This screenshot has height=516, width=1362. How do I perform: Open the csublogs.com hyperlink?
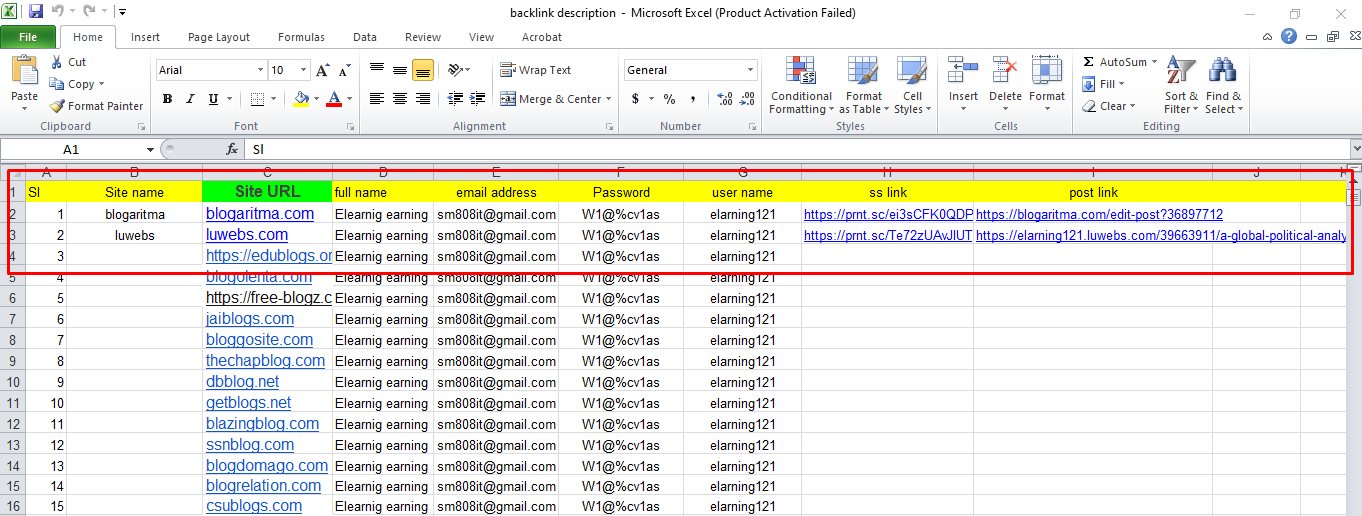coord(254,506)
